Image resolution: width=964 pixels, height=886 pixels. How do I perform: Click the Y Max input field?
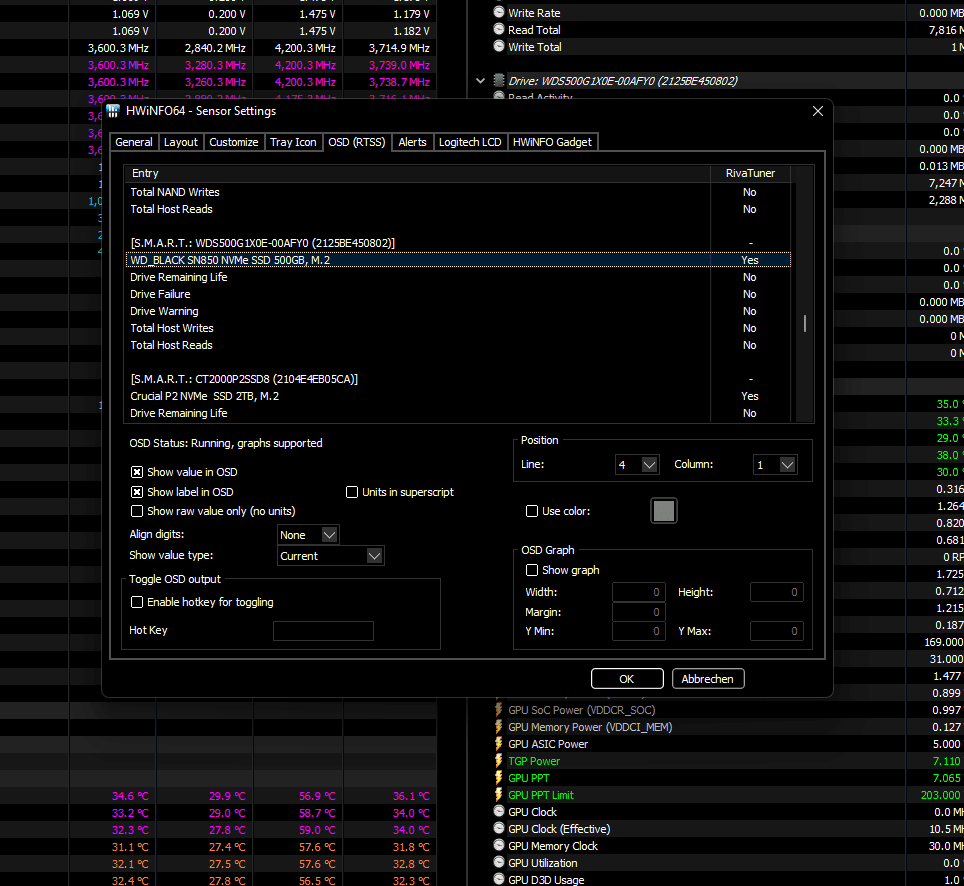776,631
